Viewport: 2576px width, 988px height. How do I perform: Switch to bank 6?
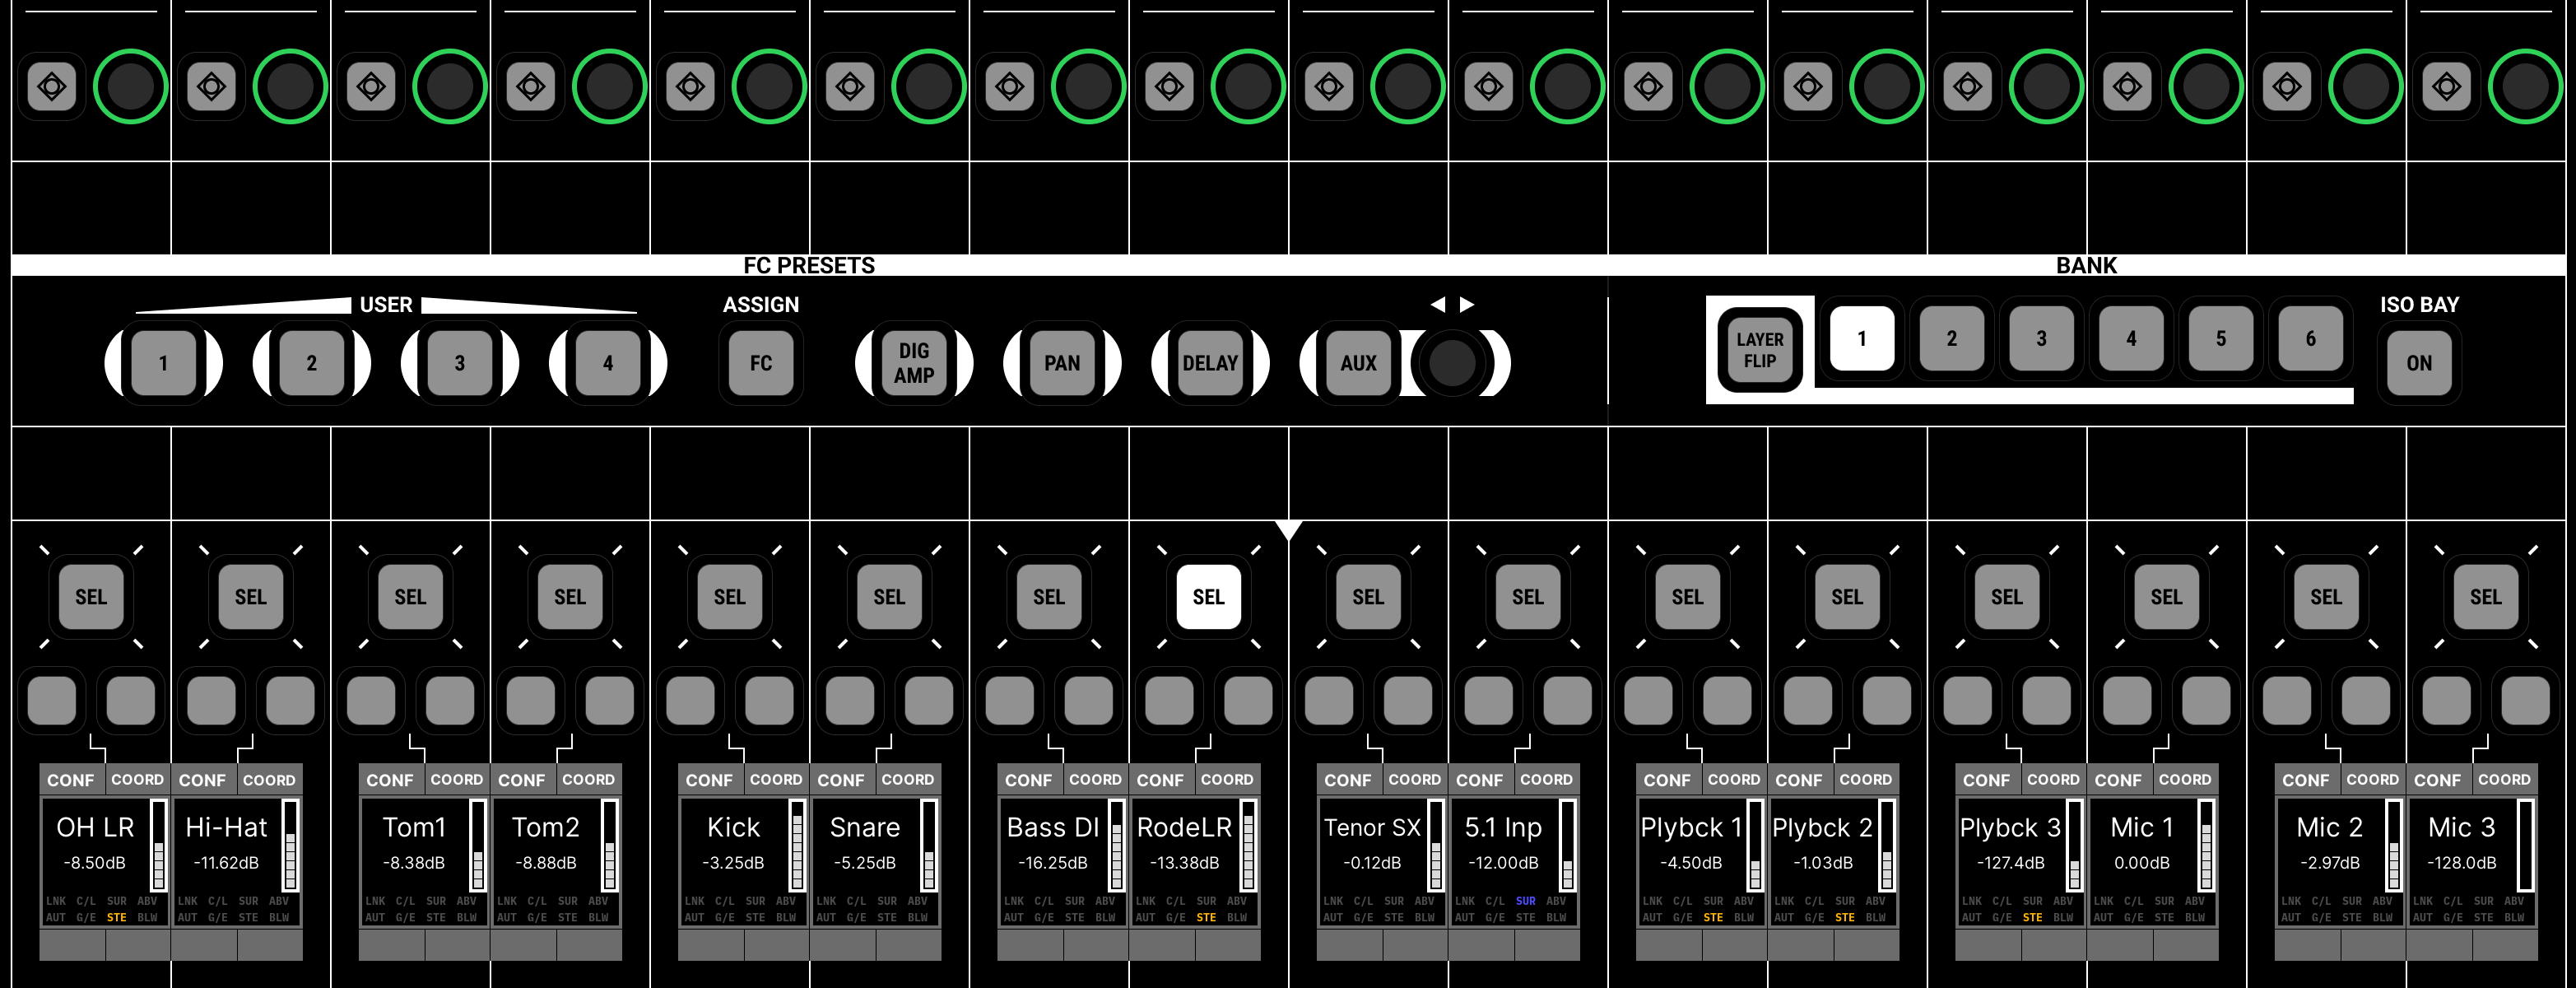(2310, 339)
